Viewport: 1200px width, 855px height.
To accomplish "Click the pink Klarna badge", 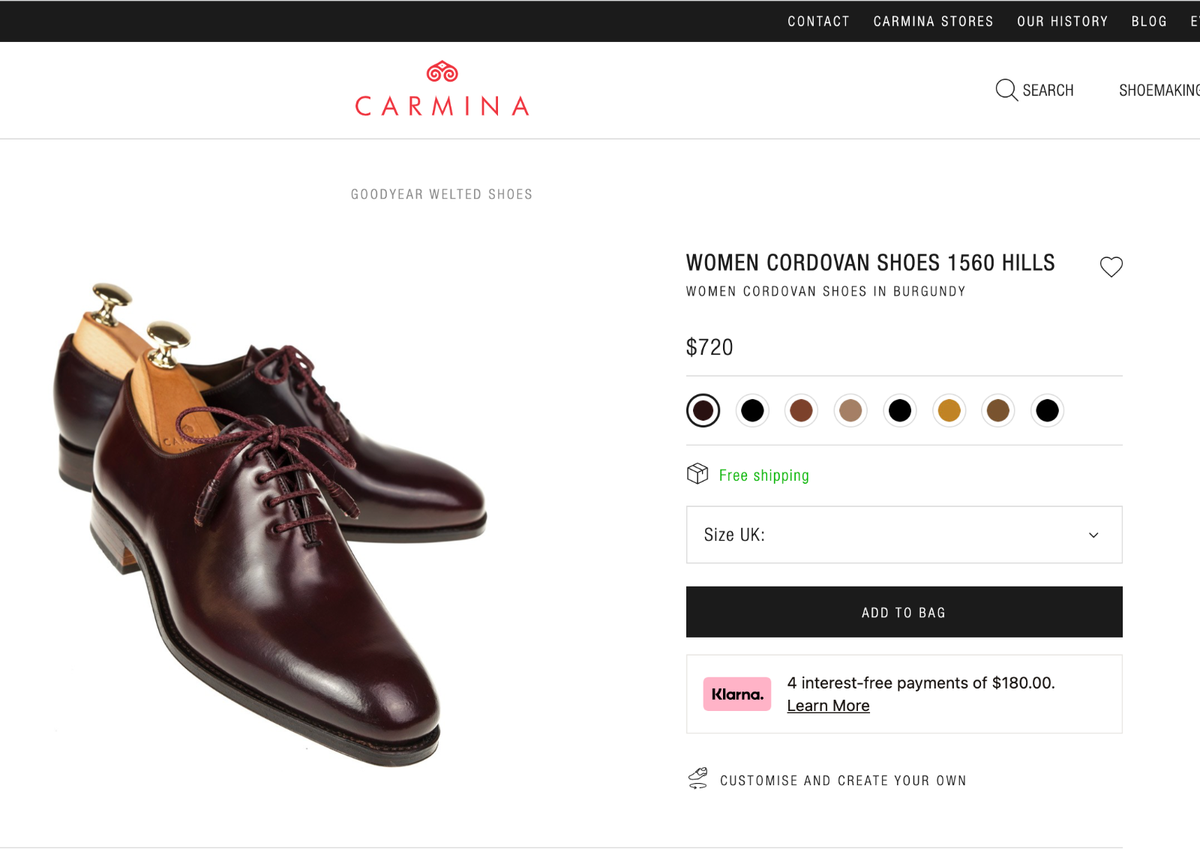I will pos(737,694).
